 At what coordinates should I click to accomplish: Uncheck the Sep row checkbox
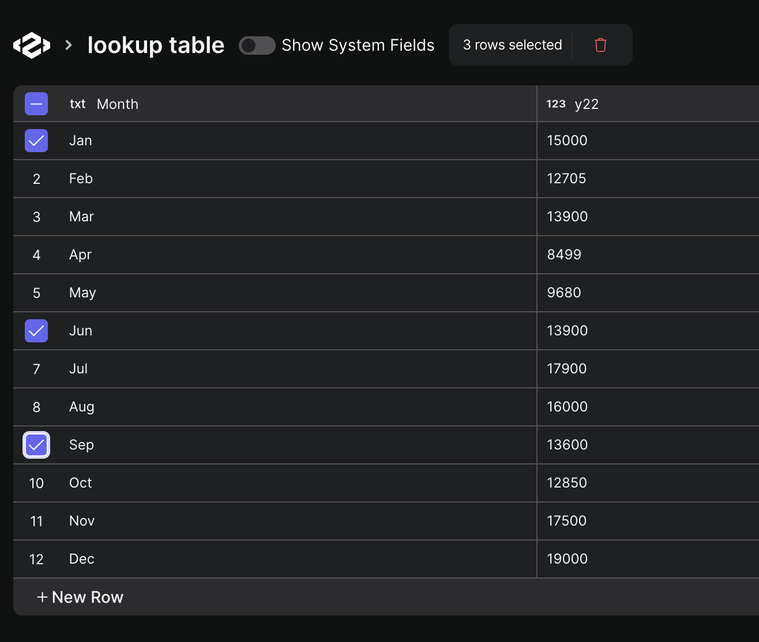coord(36,445)
